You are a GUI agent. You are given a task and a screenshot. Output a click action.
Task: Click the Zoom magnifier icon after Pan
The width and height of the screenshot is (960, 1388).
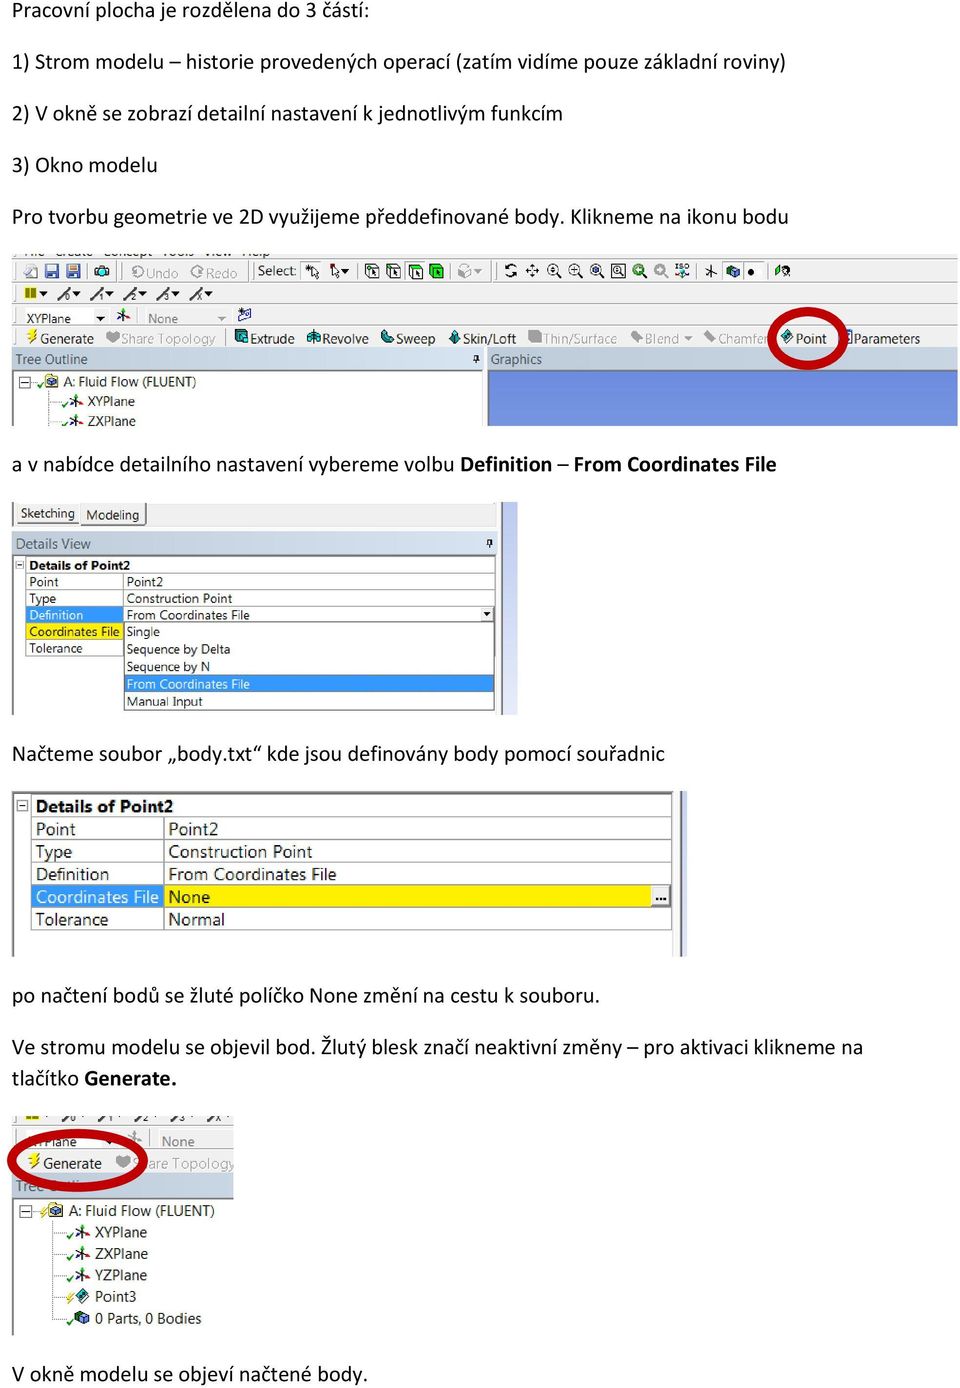click(x=554, y=271)
